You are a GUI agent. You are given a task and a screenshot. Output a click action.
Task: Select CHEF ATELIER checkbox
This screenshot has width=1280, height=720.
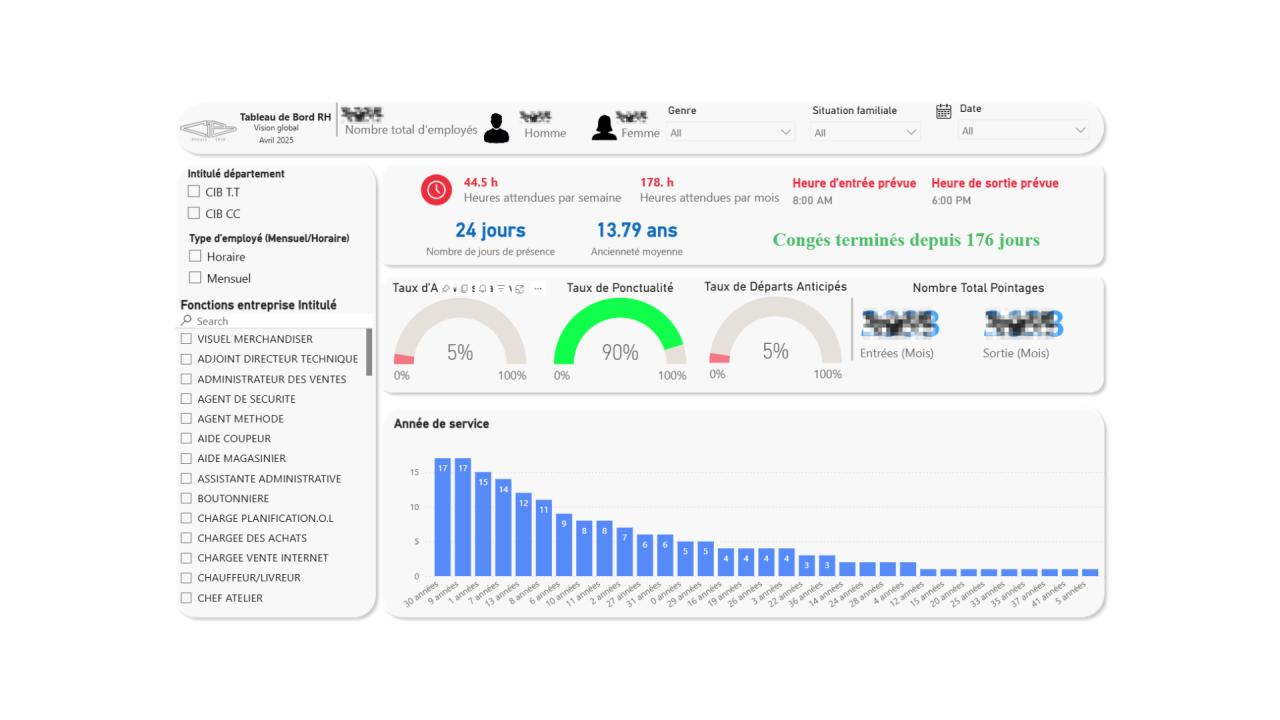(x=186, y=598)
